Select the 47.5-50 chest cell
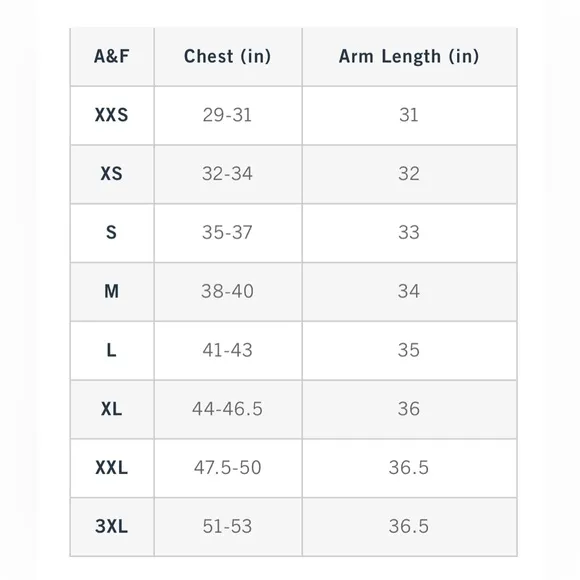Viewport: 580px width, 580px height. click(227, 468)
